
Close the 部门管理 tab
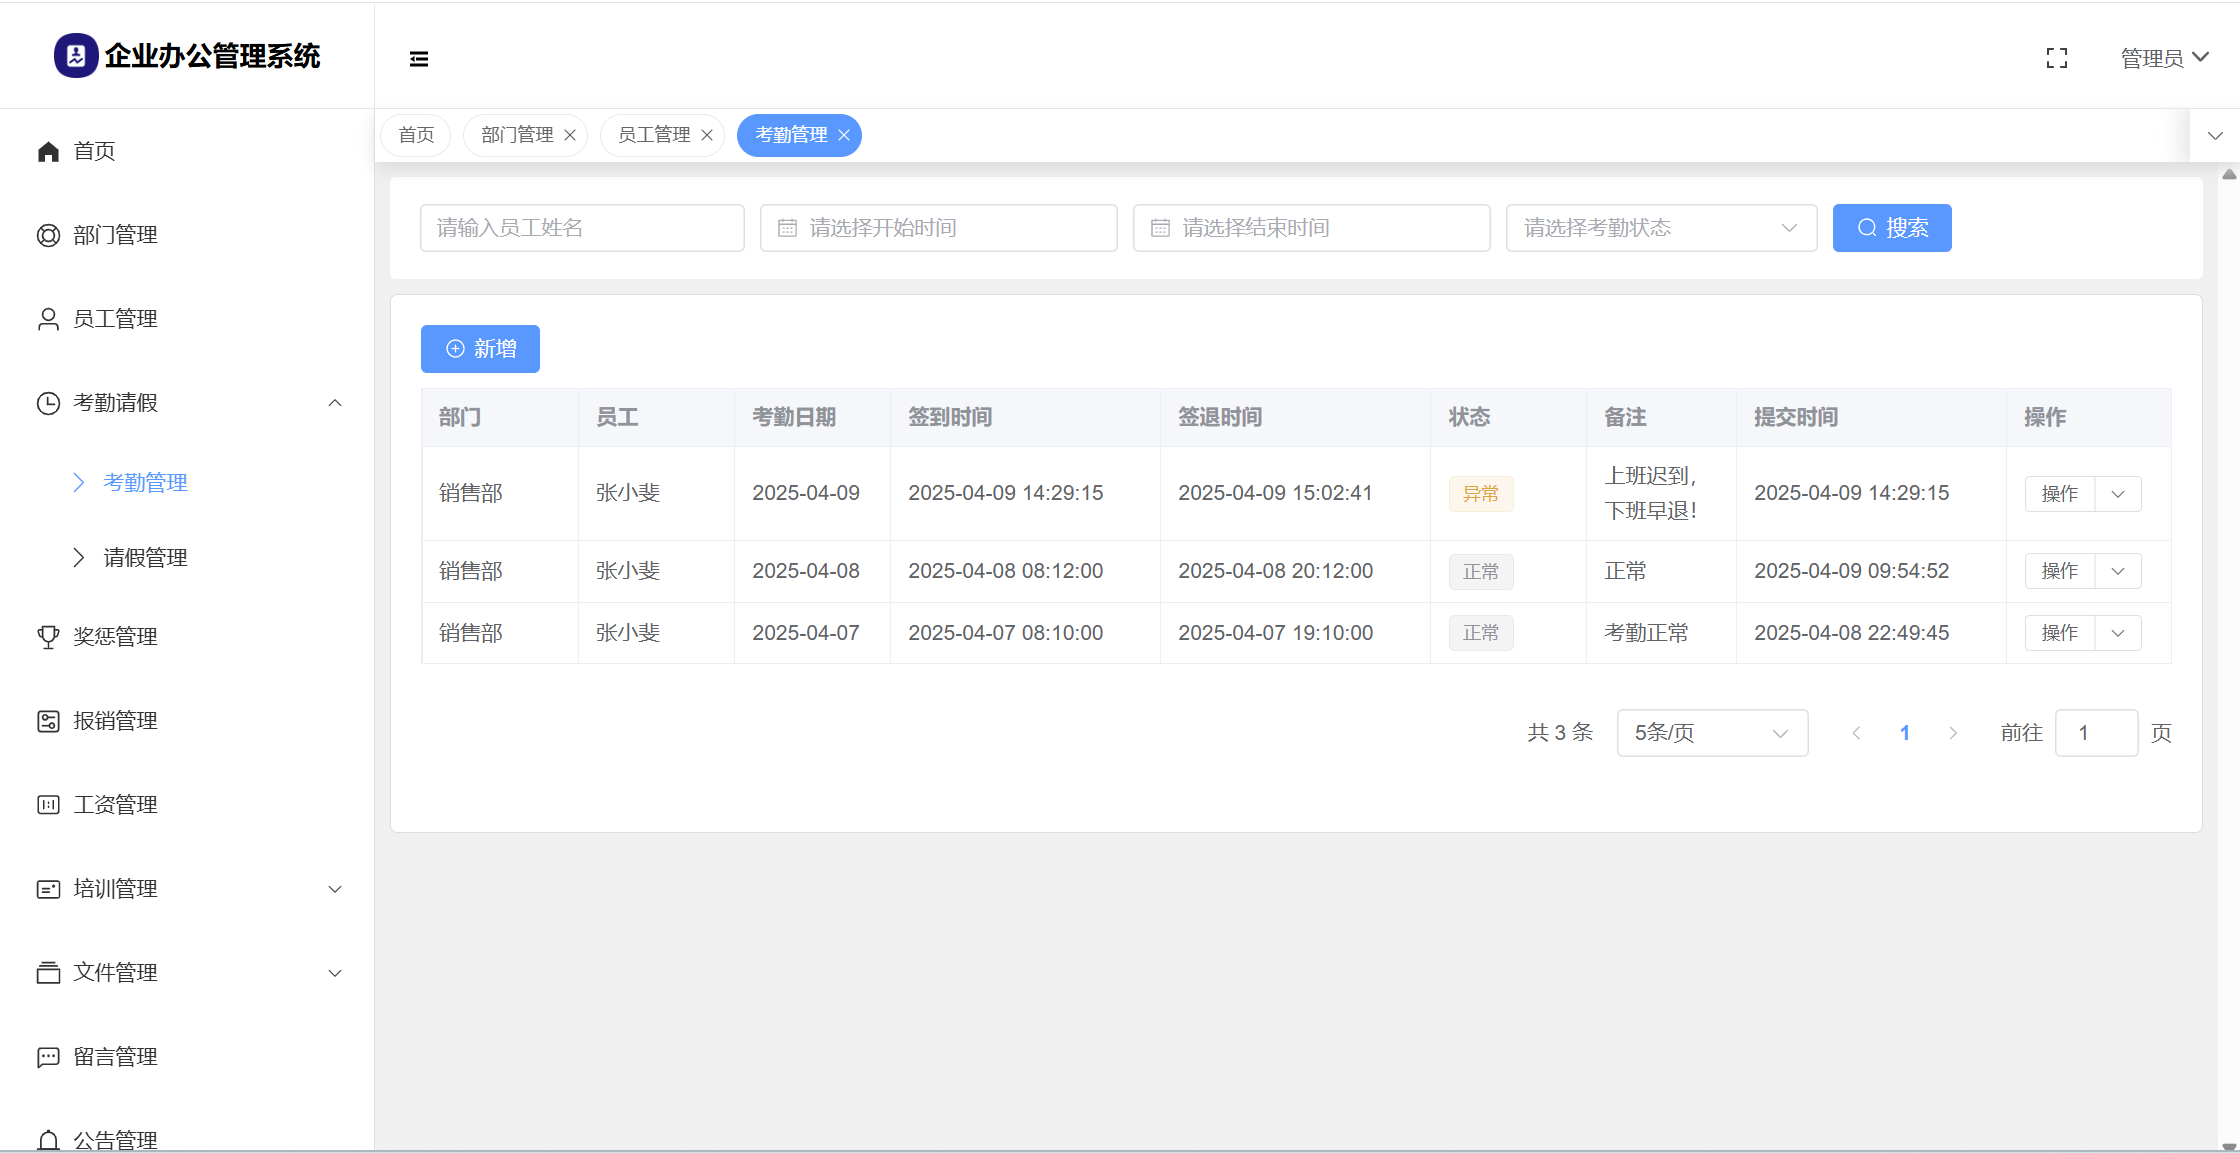[570, 135]
